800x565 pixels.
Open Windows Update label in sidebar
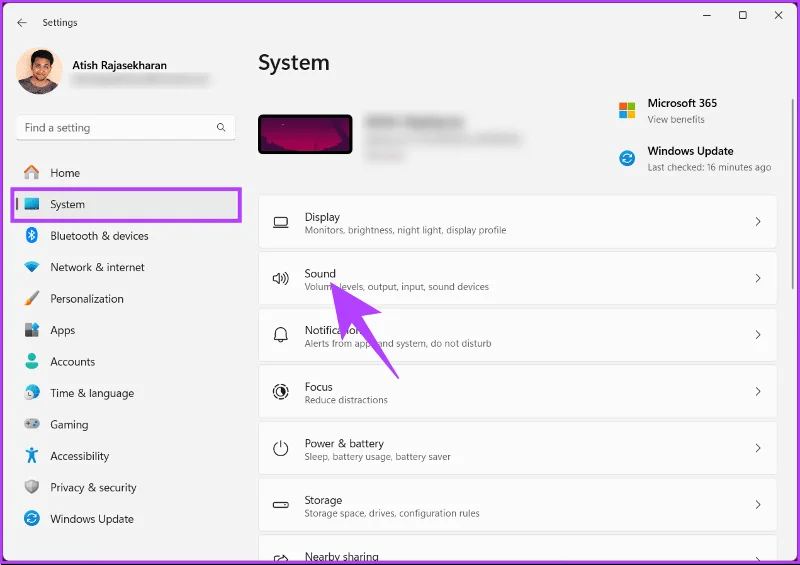pos(92,519)
